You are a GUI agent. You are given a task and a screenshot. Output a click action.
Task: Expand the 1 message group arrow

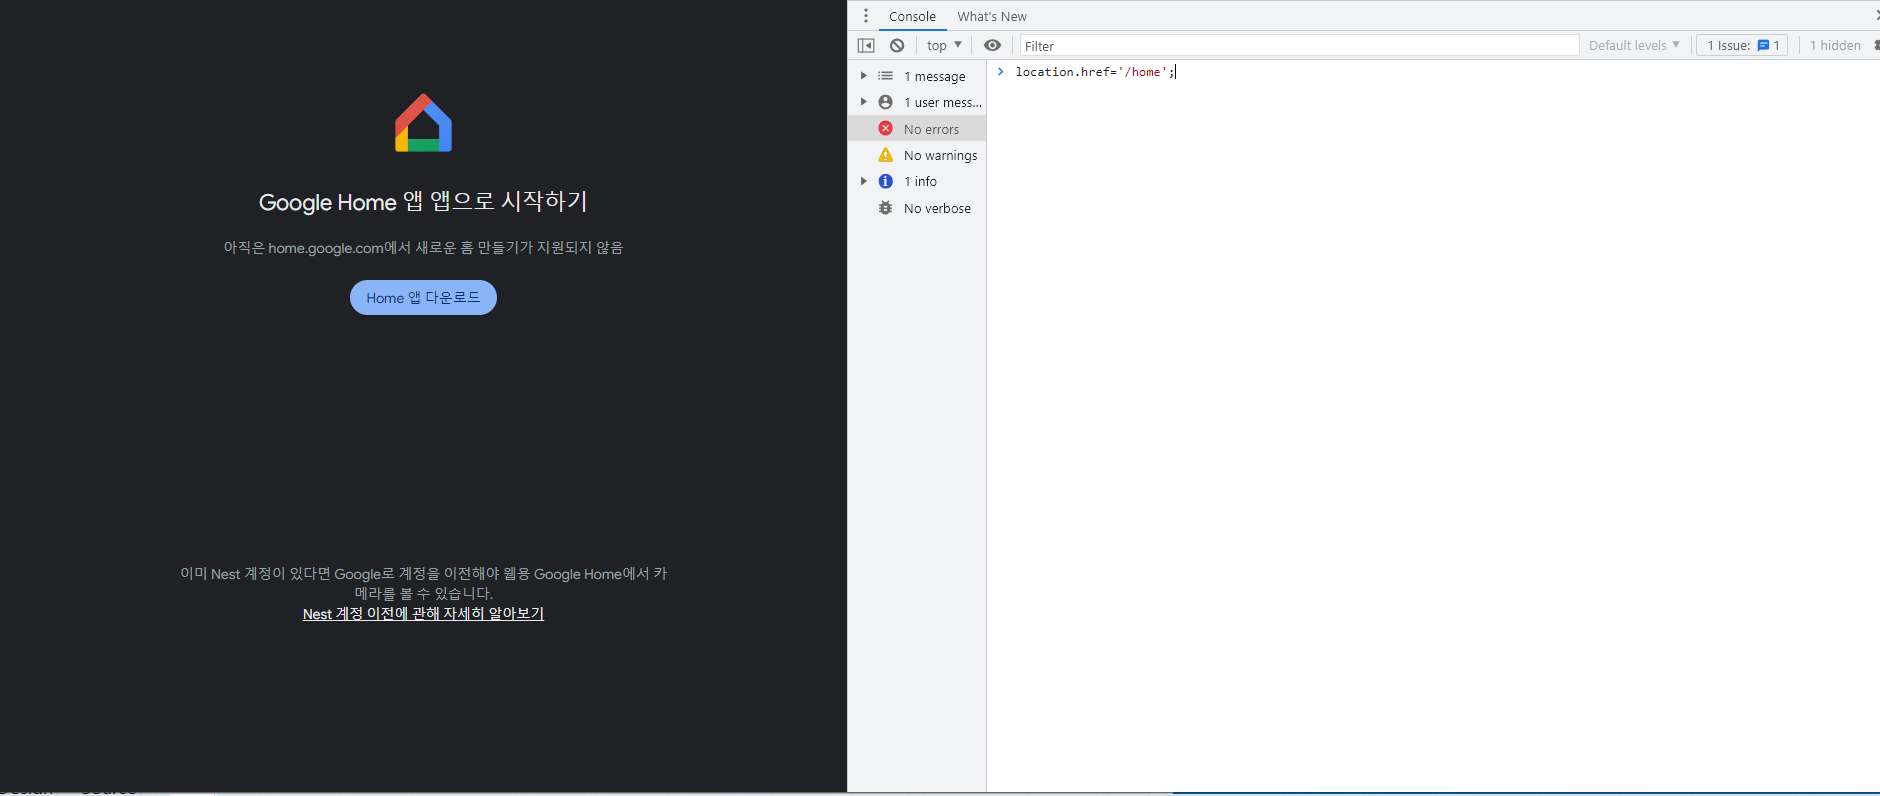click(863, 76)
